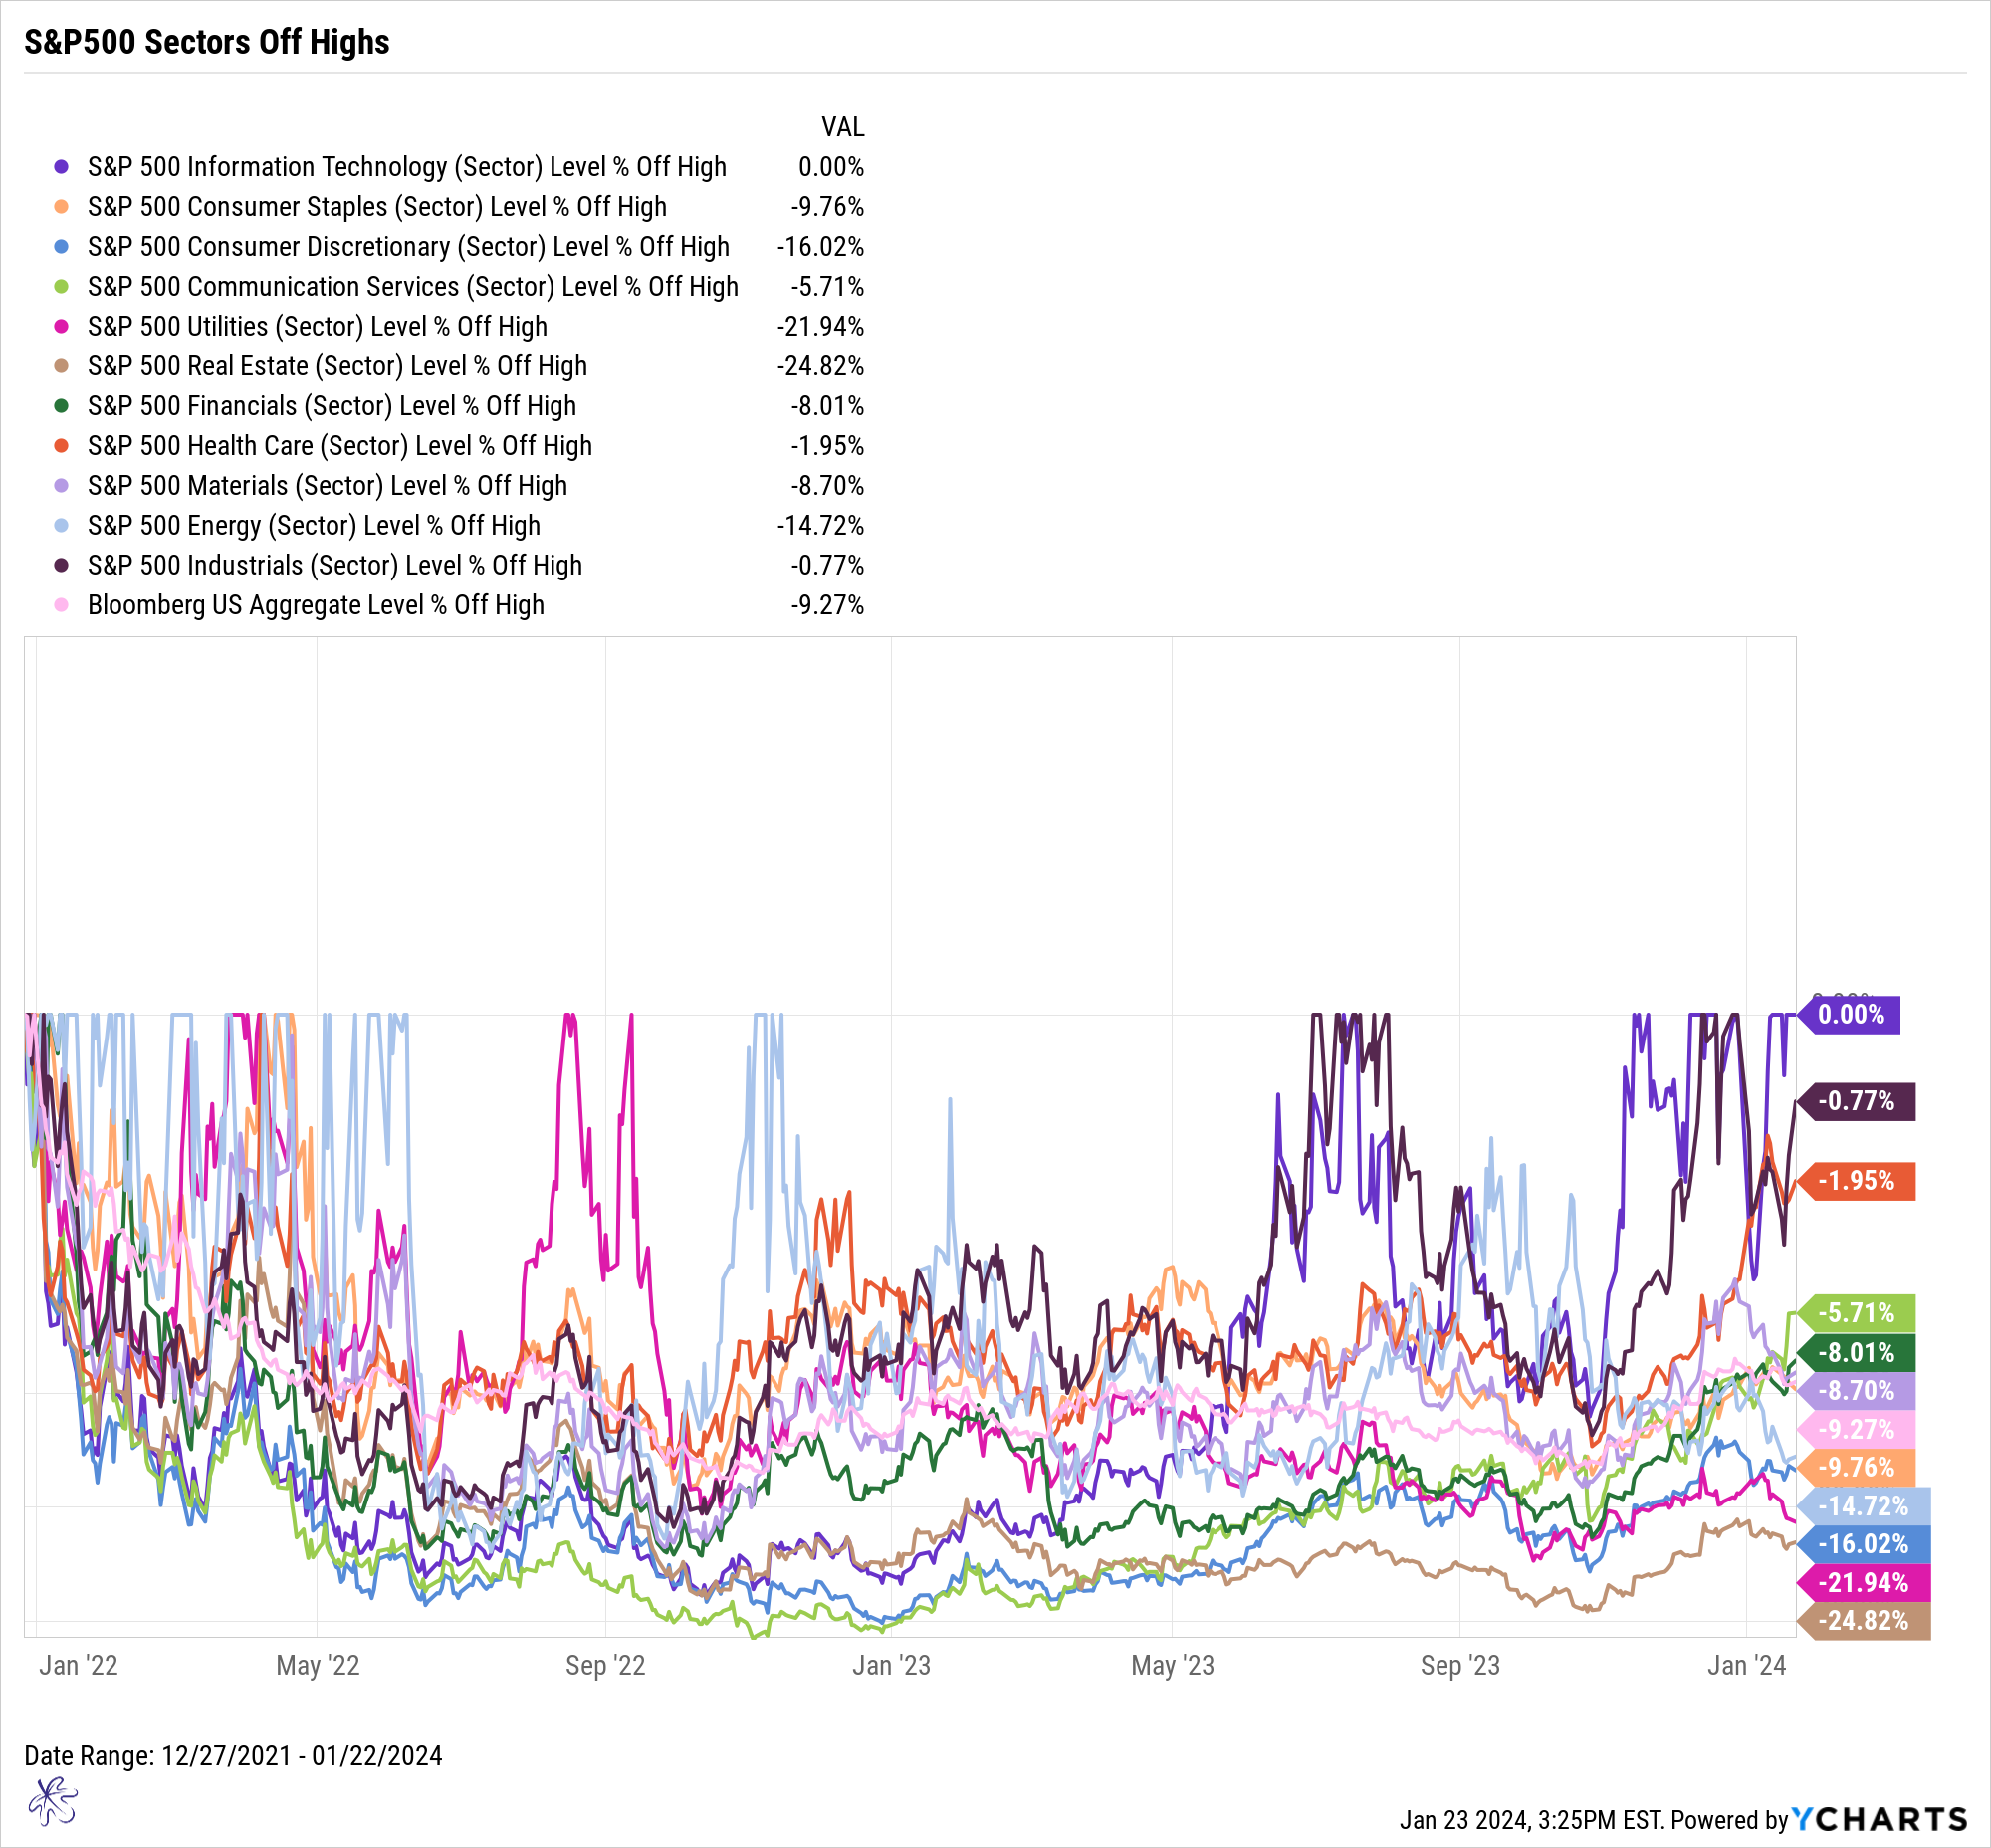Click the purple flower logo icon
The width and height of the screenshot is (1991, 1848).
(x=52, y=1801)
